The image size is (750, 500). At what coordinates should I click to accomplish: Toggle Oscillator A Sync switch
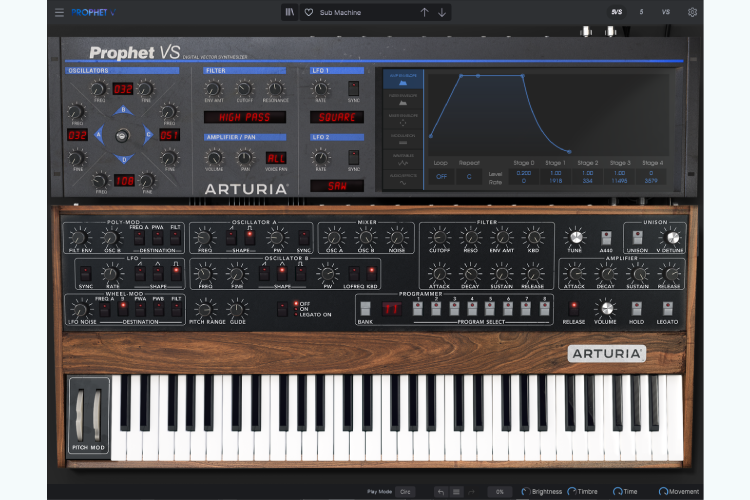coord(303,237)
